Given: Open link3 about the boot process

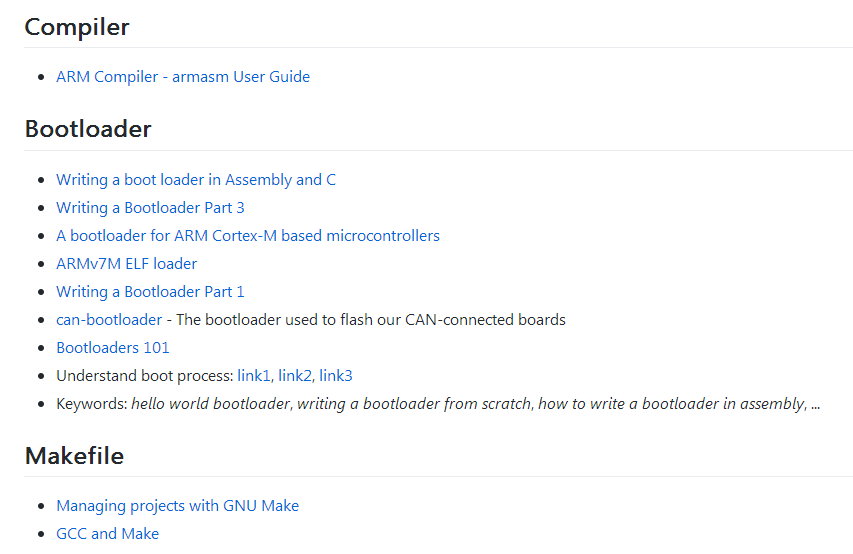Looking at the screenshot, I should click(x=336, y=376).
